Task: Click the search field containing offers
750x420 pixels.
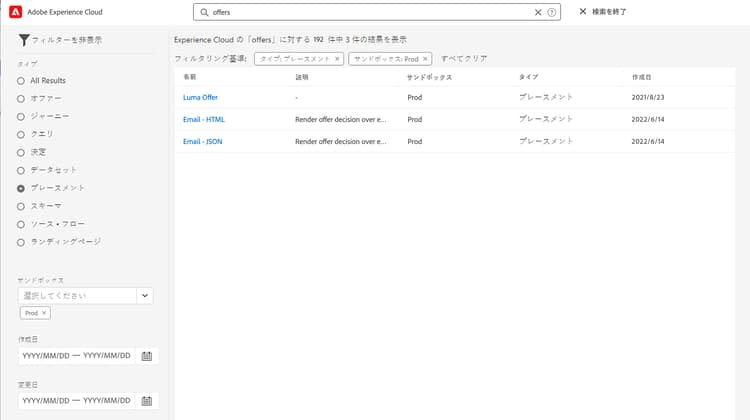Action: coord(377,12)
